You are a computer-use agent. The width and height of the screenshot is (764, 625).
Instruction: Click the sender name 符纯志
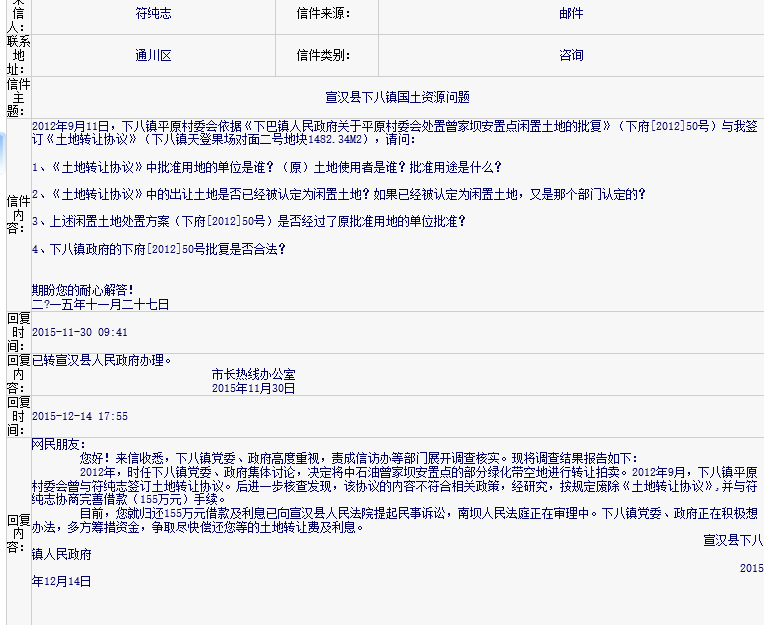tap(153, 14)
